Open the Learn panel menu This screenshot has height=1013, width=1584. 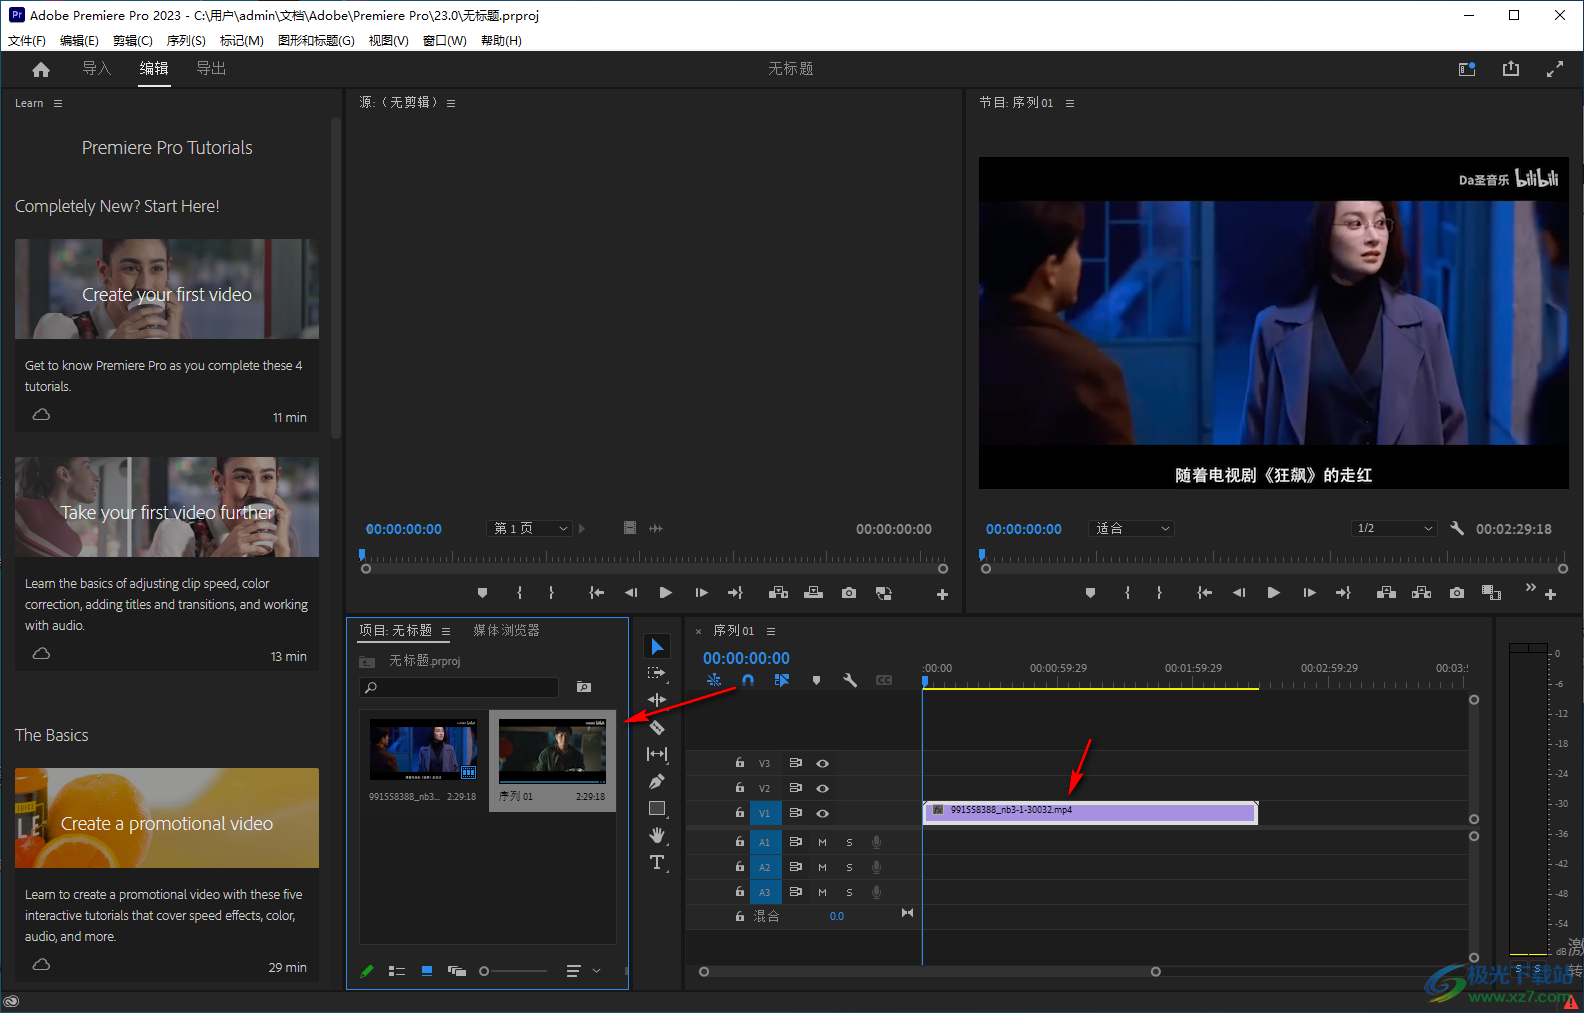[x=58, y=103]
